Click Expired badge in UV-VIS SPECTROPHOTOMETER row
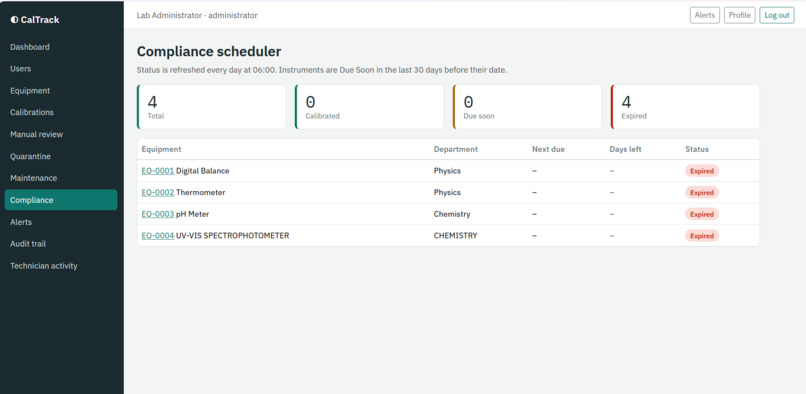Viewport: 806px width, 394px height. 702,236
